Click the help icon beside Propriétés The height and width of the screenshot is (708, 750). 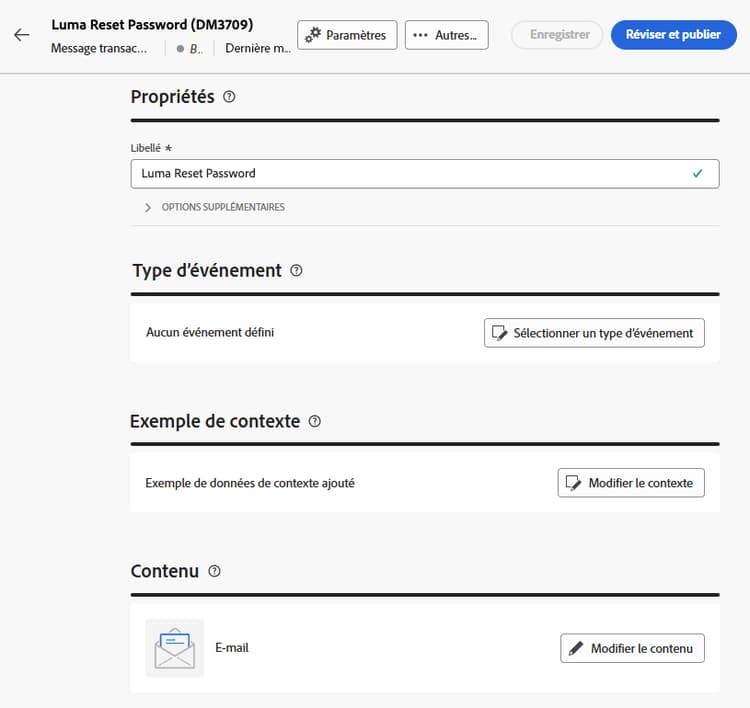click(230, 97)
